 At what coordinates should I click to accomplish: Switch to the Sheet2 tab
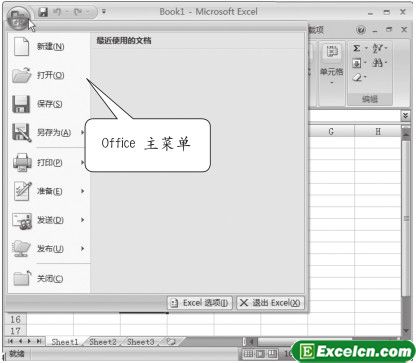(103, 342)
